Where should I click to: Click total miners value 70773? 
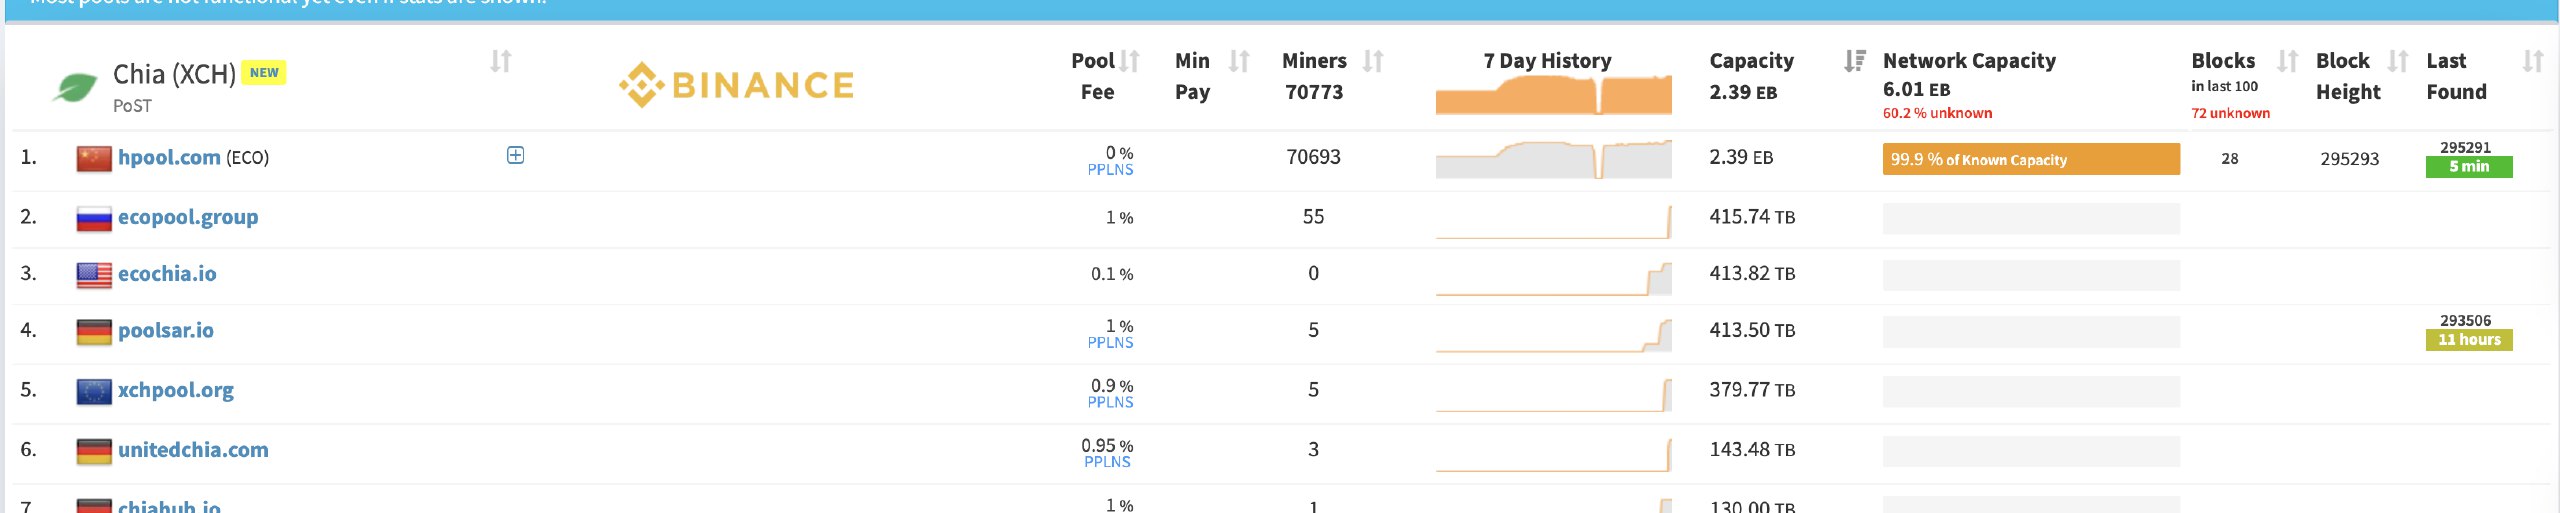(1313, 92)
